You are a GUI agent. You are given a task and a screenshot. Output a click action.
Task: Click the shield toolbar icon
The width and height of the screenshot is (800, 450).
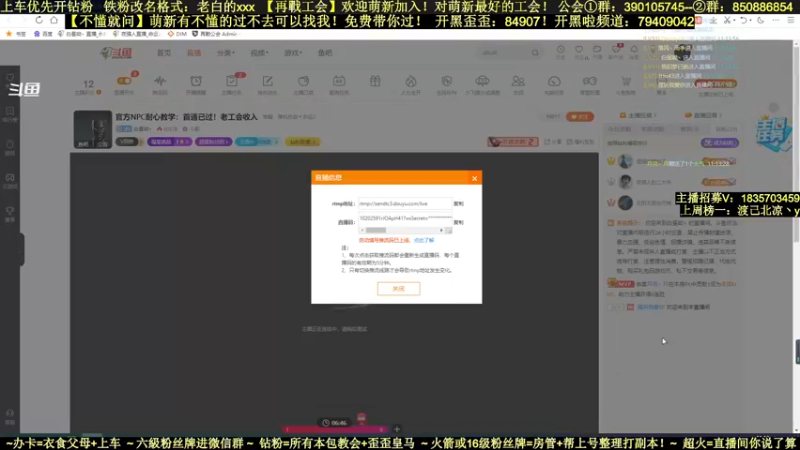pos(446,81)
